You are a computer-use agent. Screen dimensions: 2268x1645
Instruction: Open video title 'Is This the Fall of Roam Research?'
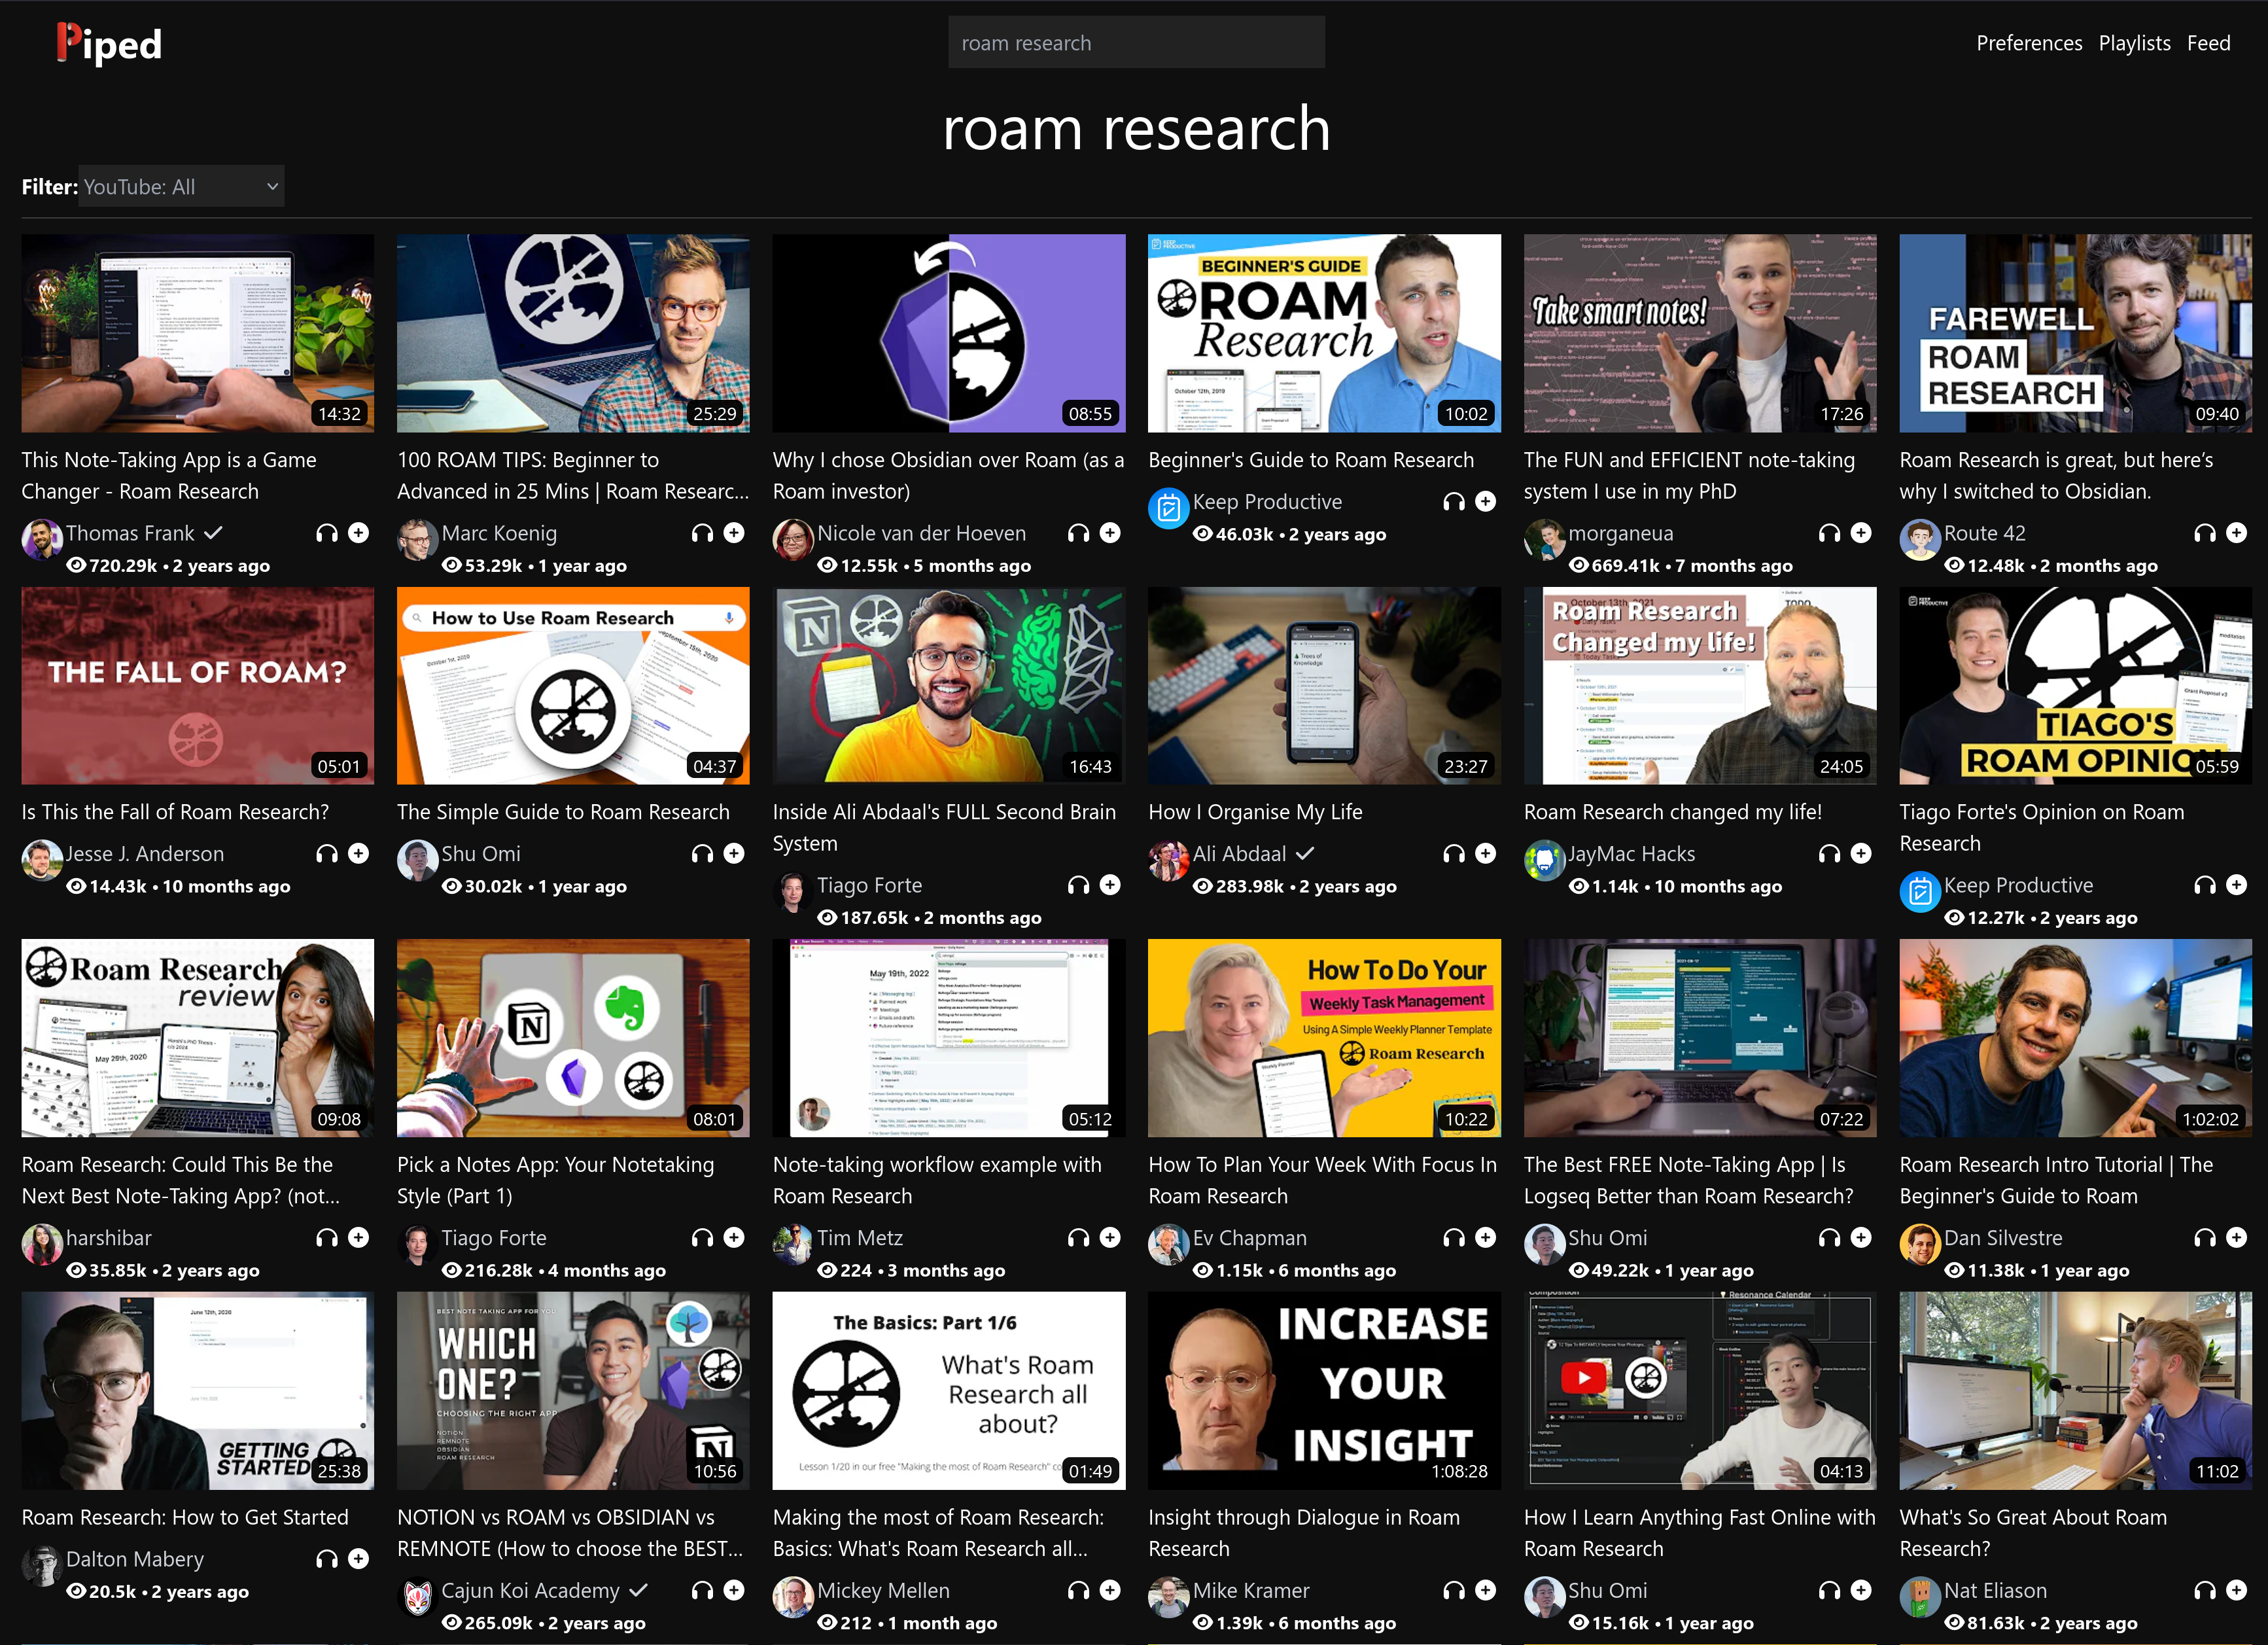[x=175, y=812]
